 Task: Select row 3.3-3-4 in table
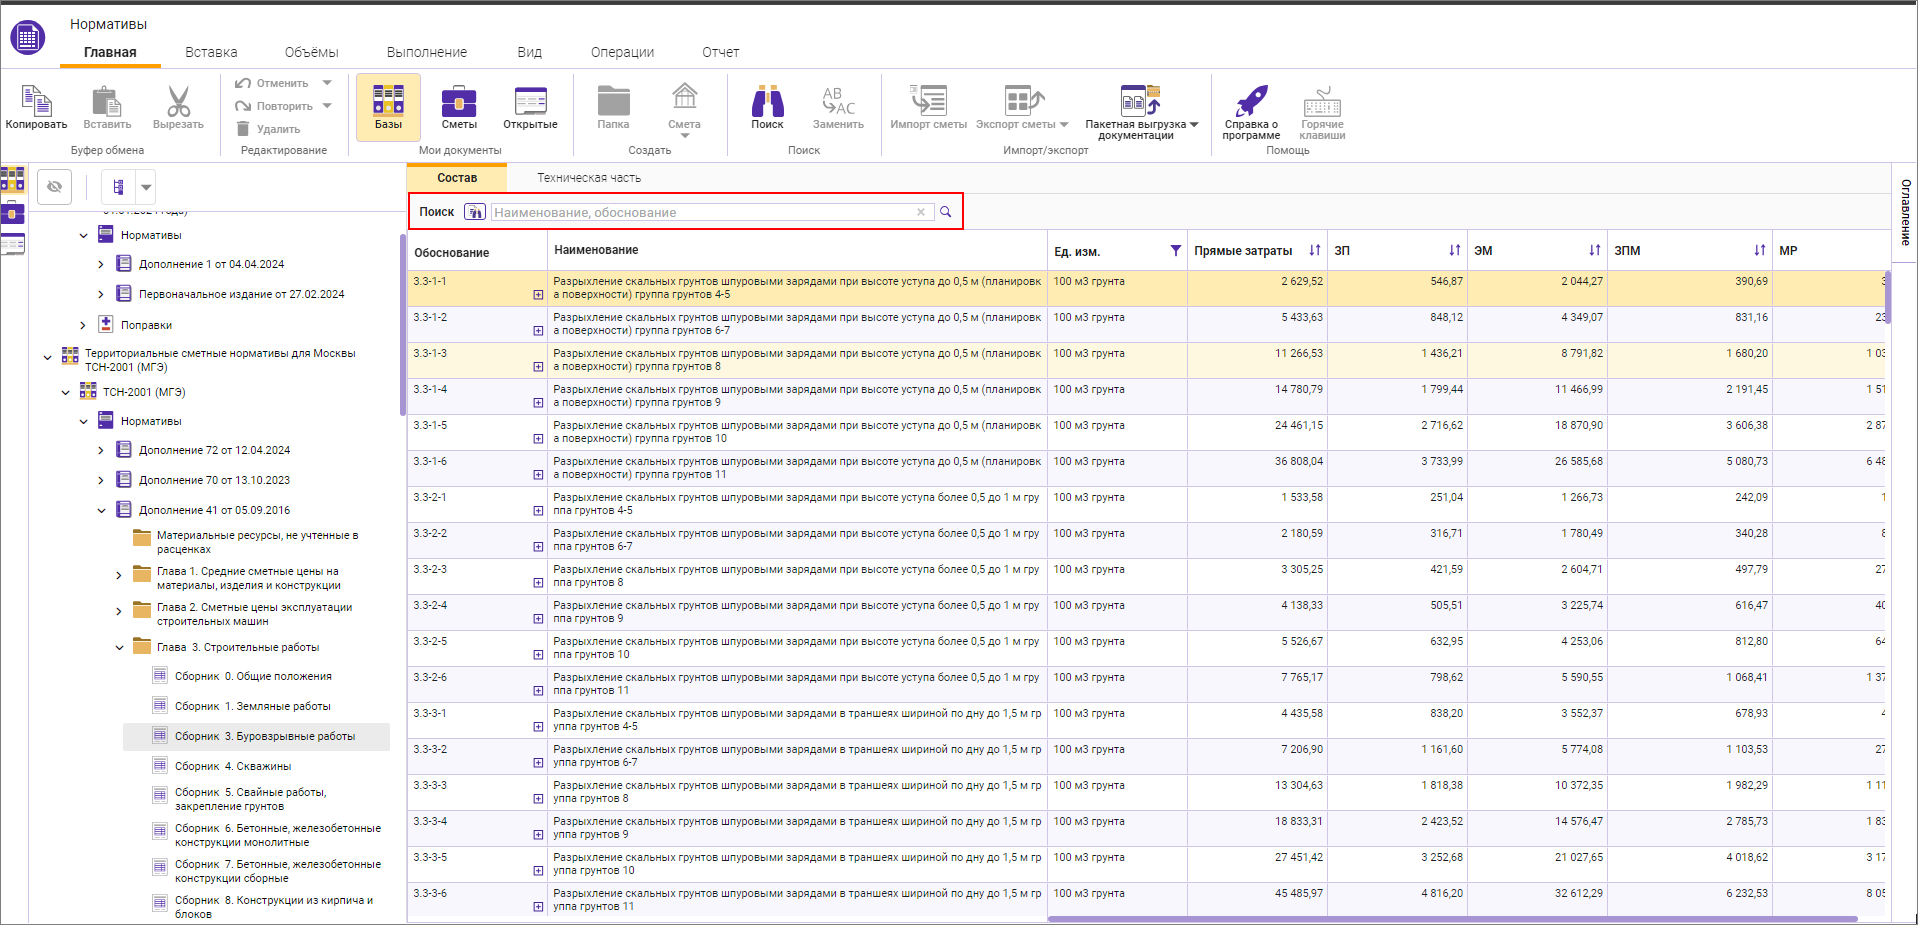[1146, 828]
